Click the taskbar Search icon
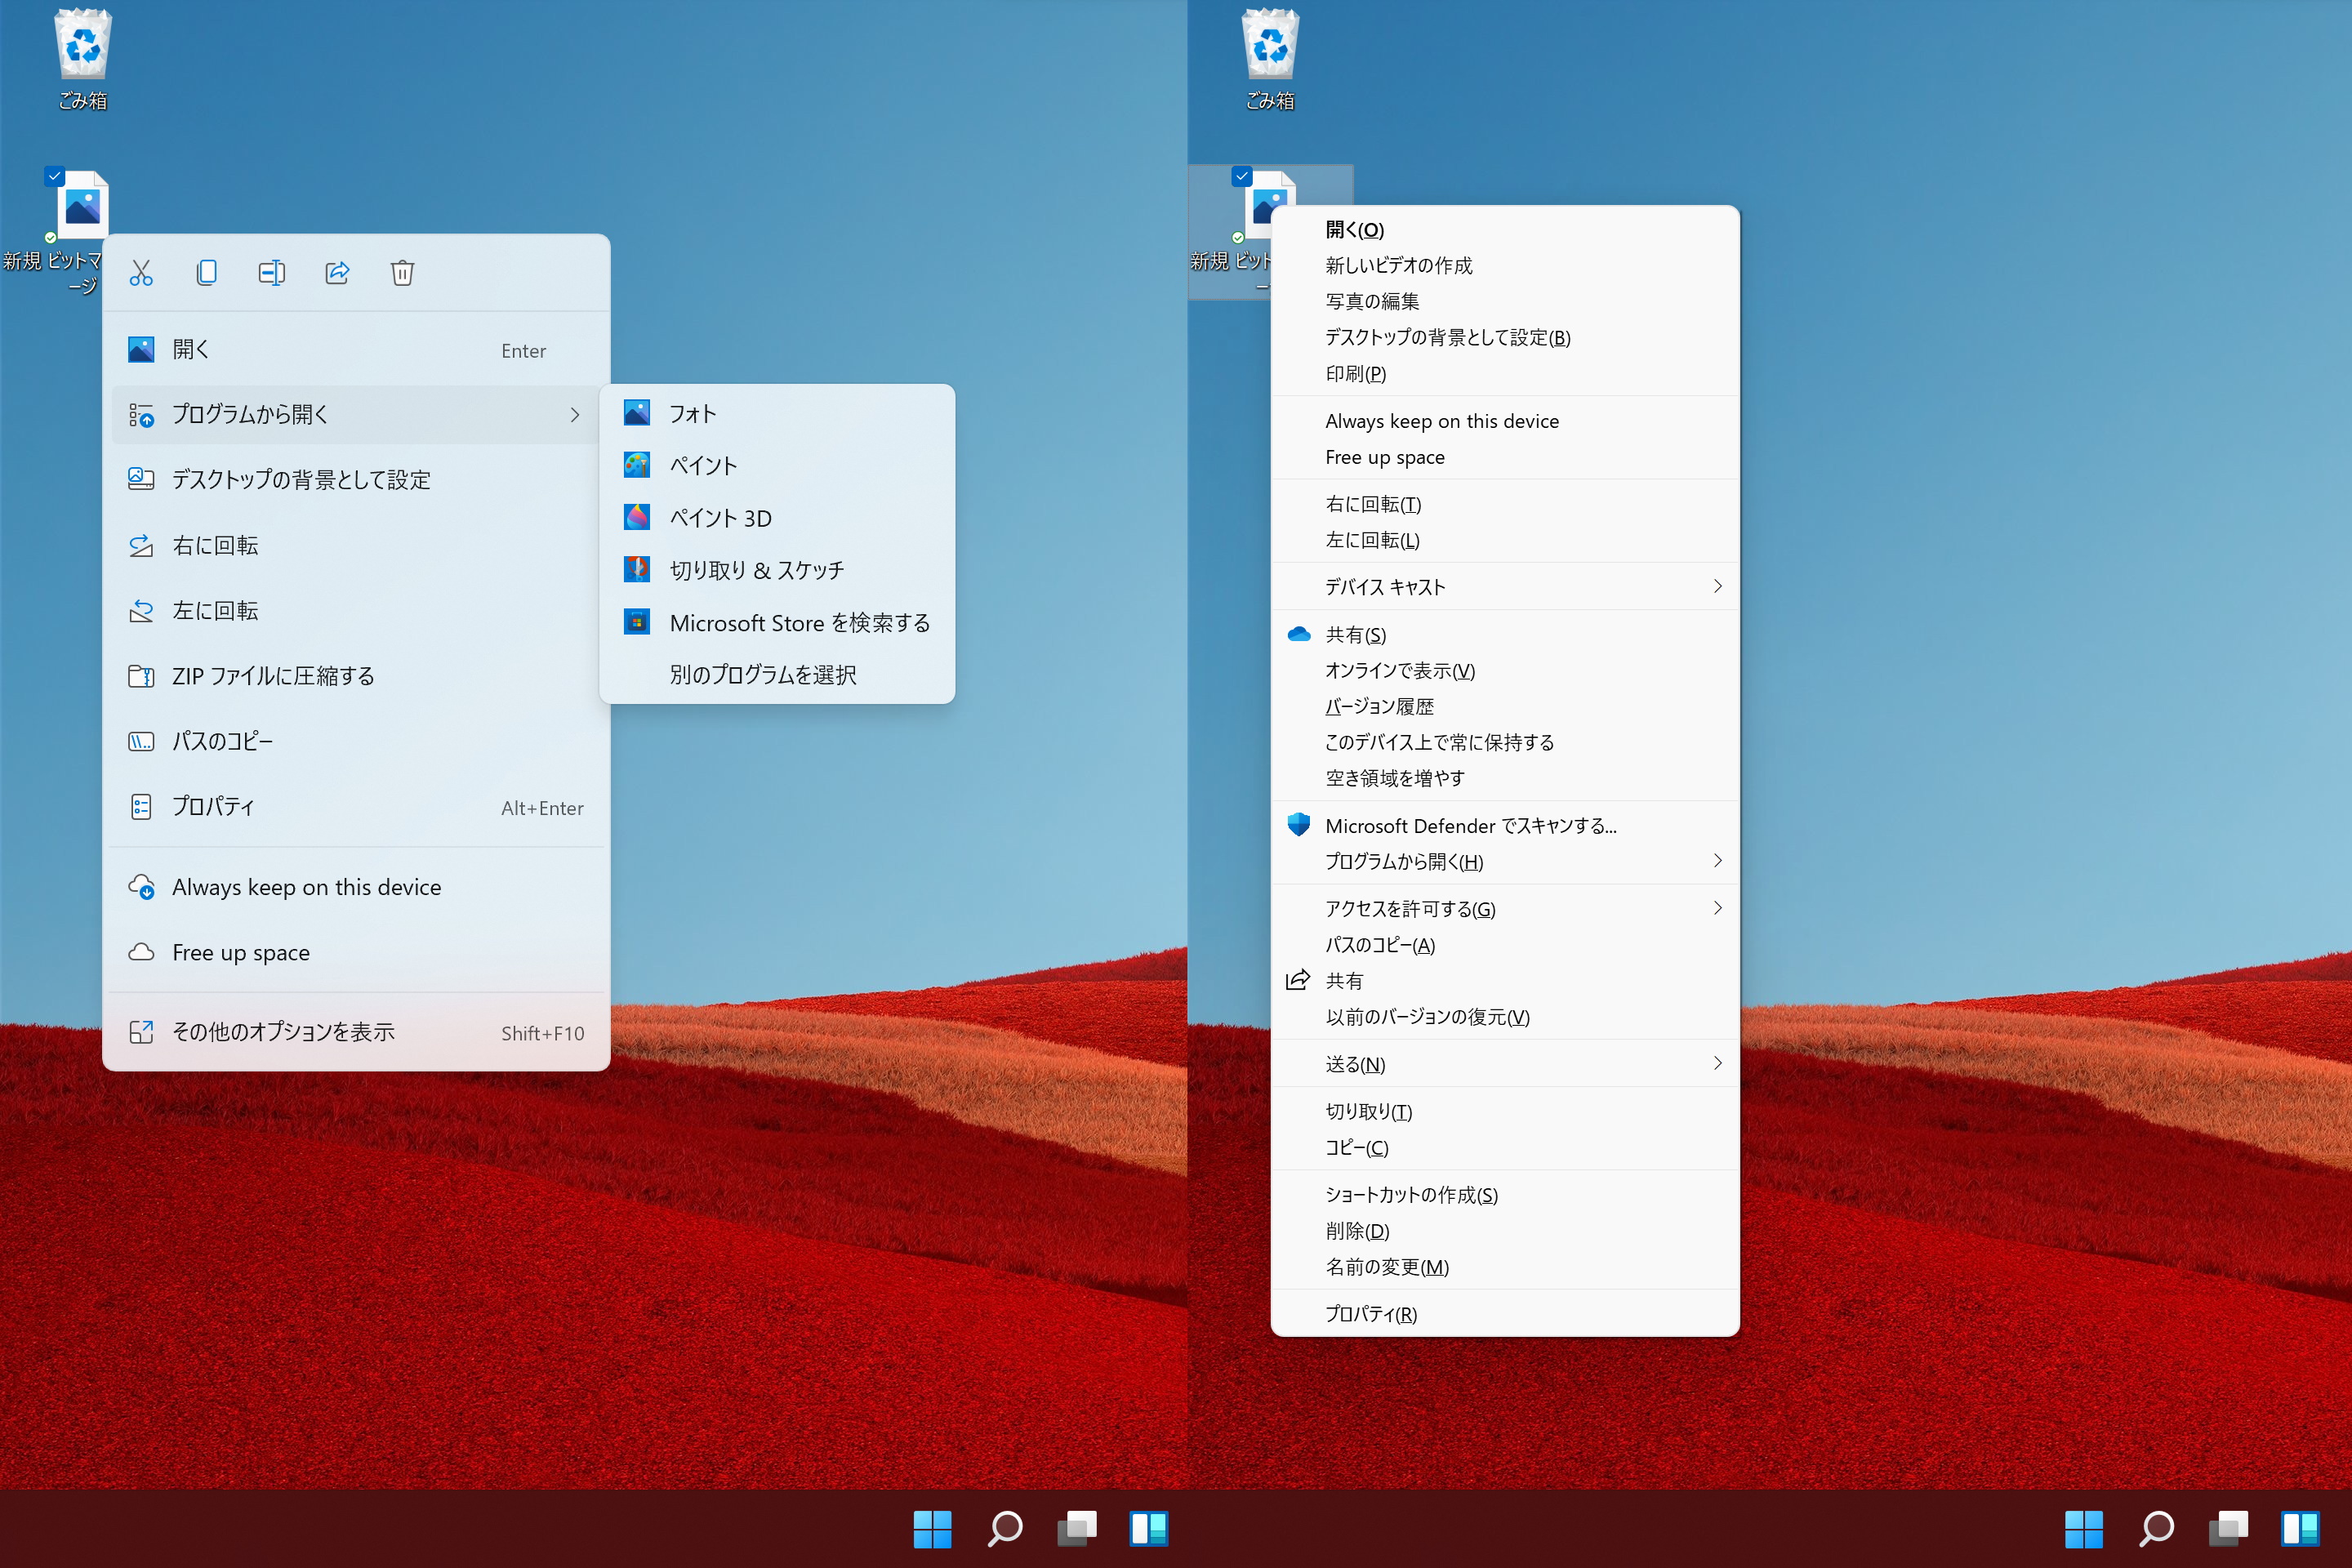Viewport: 2352px width, 1568px height. tap(1005, 1528)
